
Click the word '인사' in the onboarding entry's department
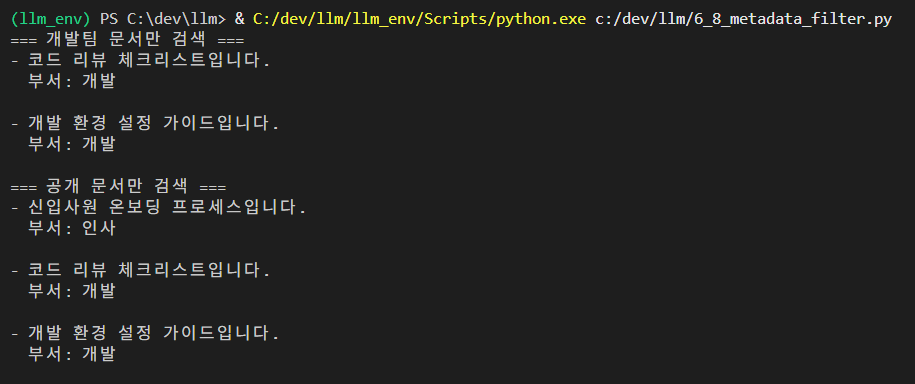[98, 228]
